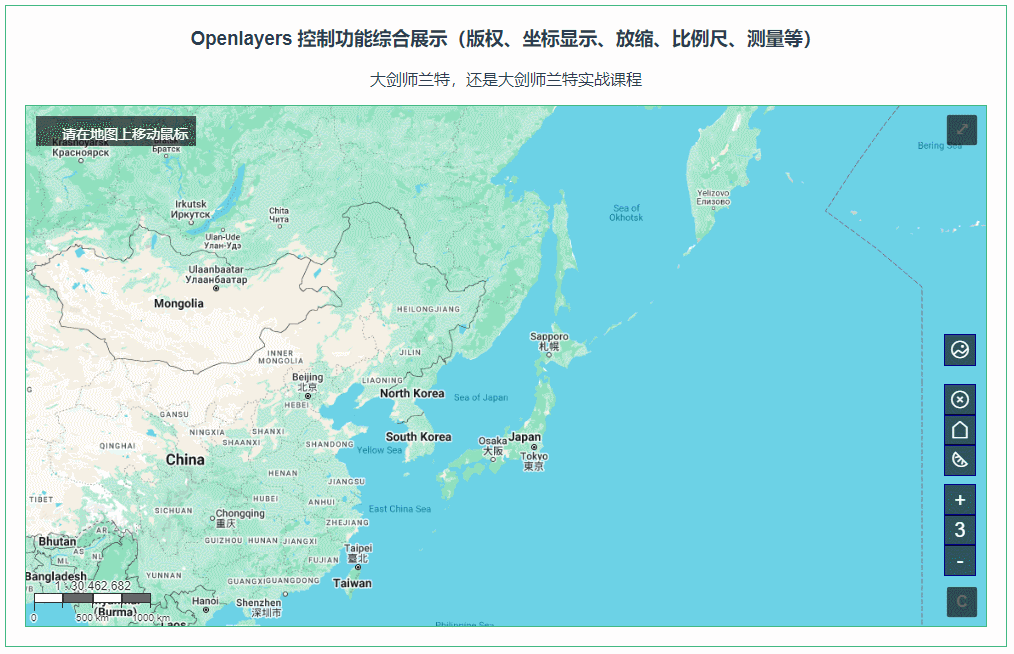The width and height of the screenshot is (1014, 654).
Task: Open the C attribution button
Action: point(962,602)
